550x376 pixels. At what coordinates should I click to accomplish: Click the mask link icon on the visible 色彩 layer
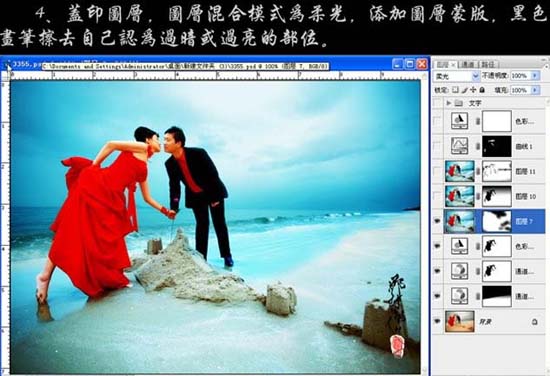[x=477, y=246]
